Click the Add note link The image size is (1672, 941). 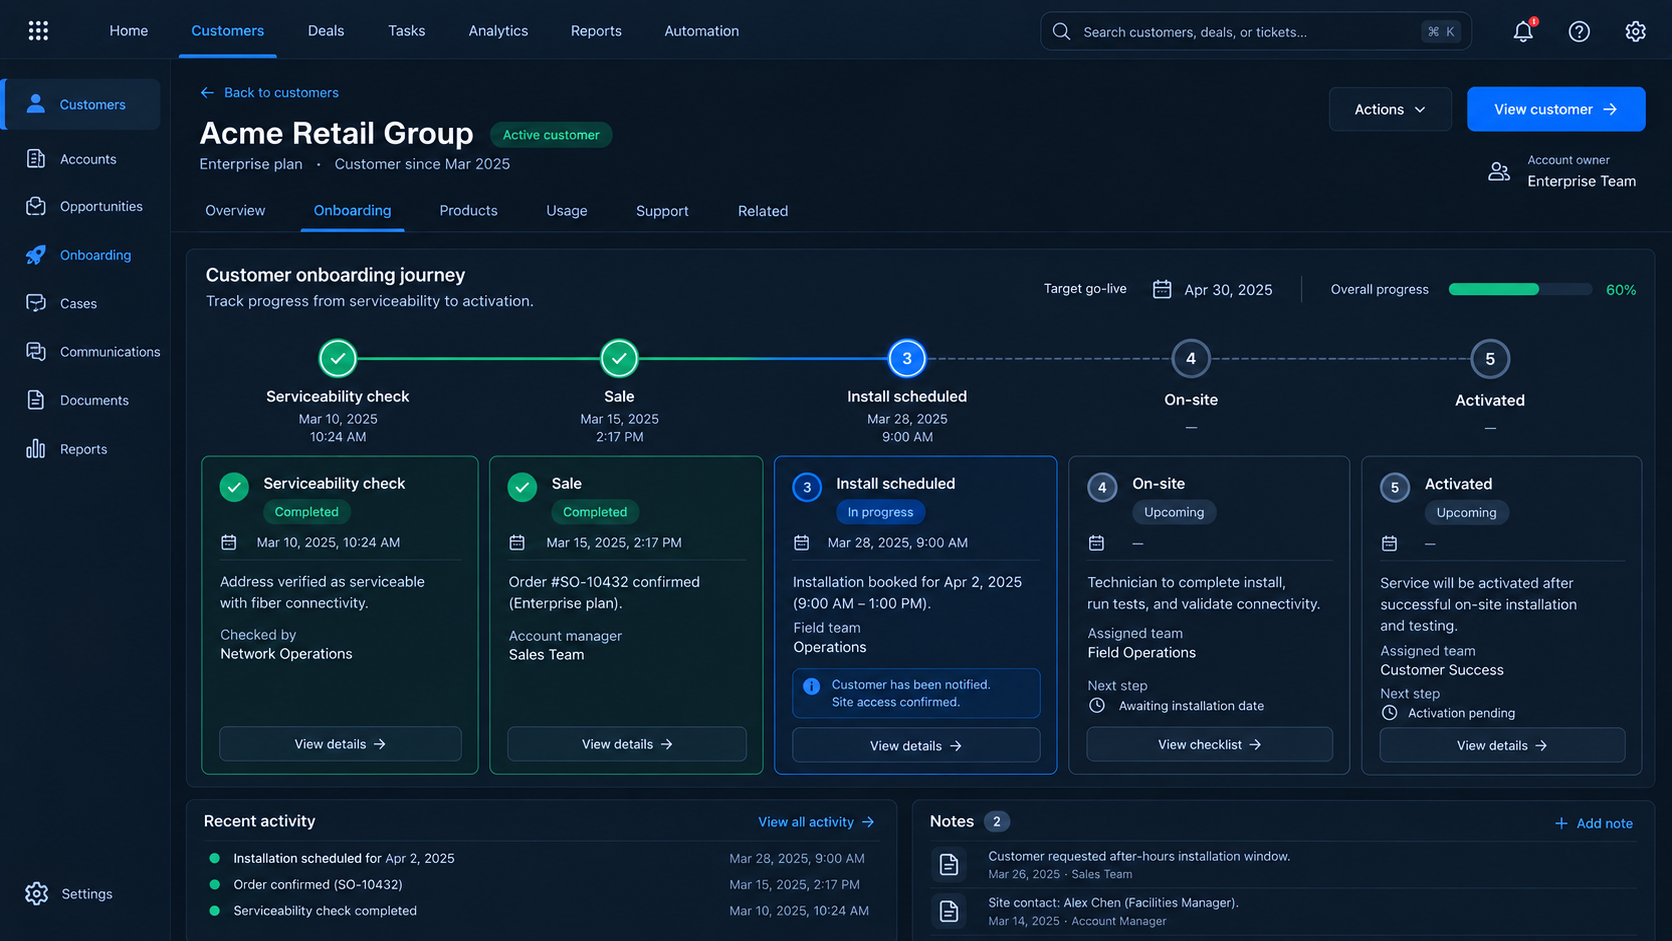tap(1594, 823)
